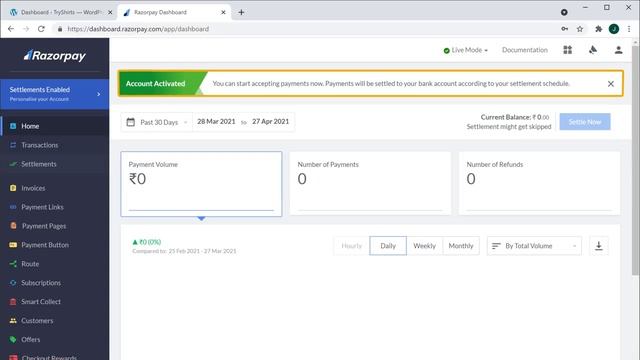
Task: Click the Transactions arrows icon
Action: (x=13, y=145)
